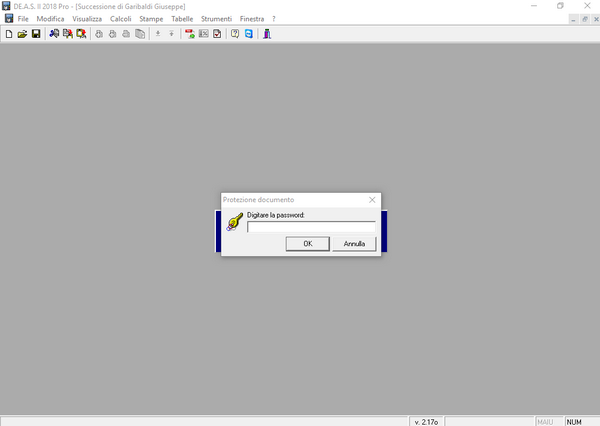Open the Visualizza menu

click(87, 19)
